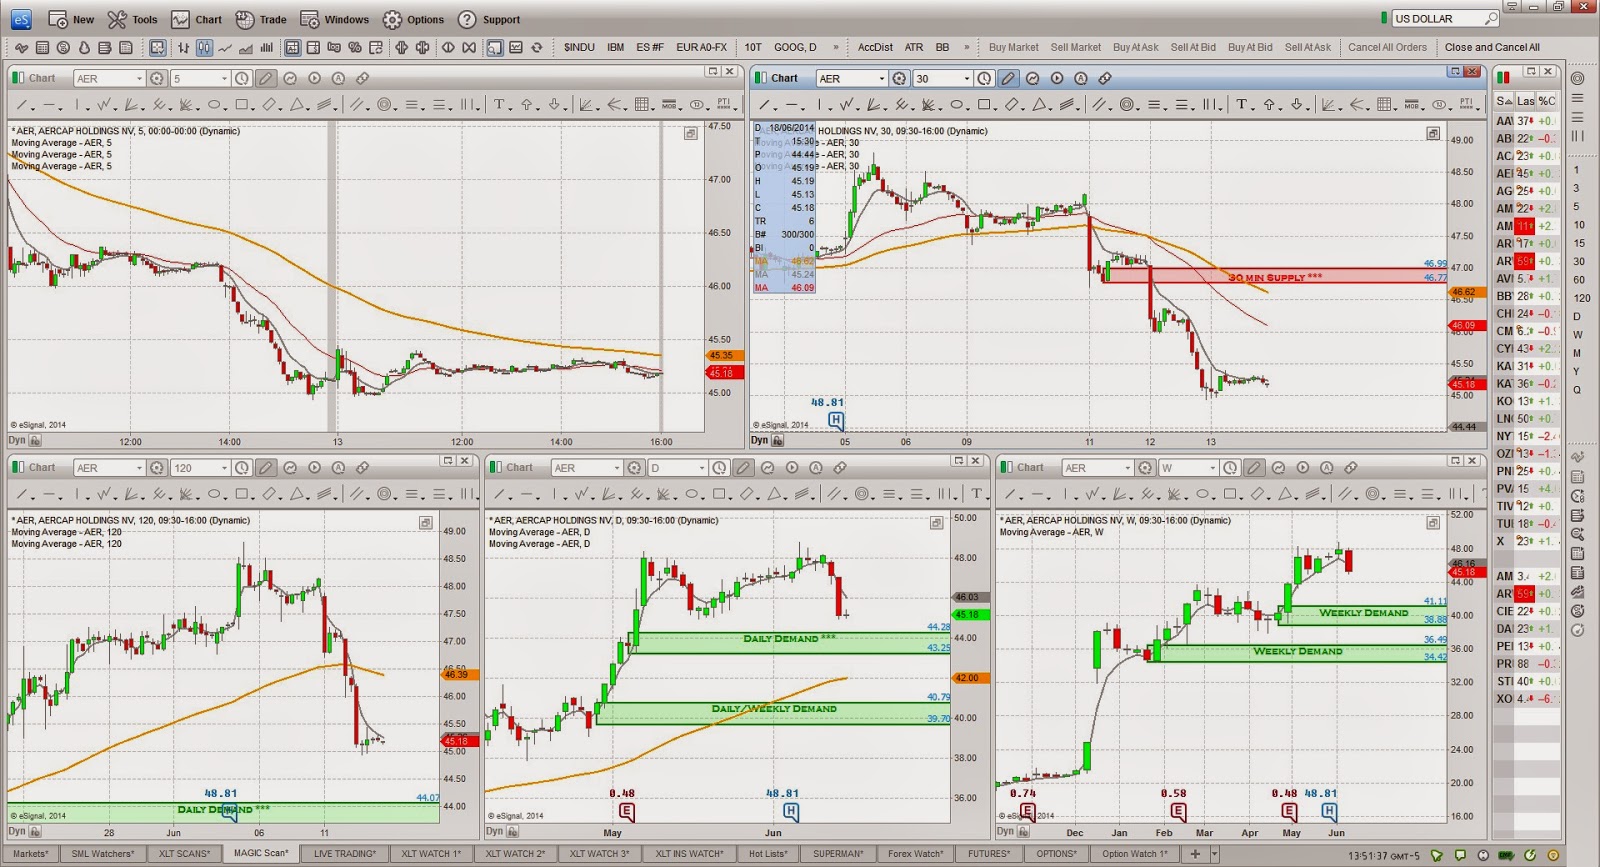Viewport: 1600px width, 867px height.
Task: Open the Support menu
Action: tap(489, 20)
